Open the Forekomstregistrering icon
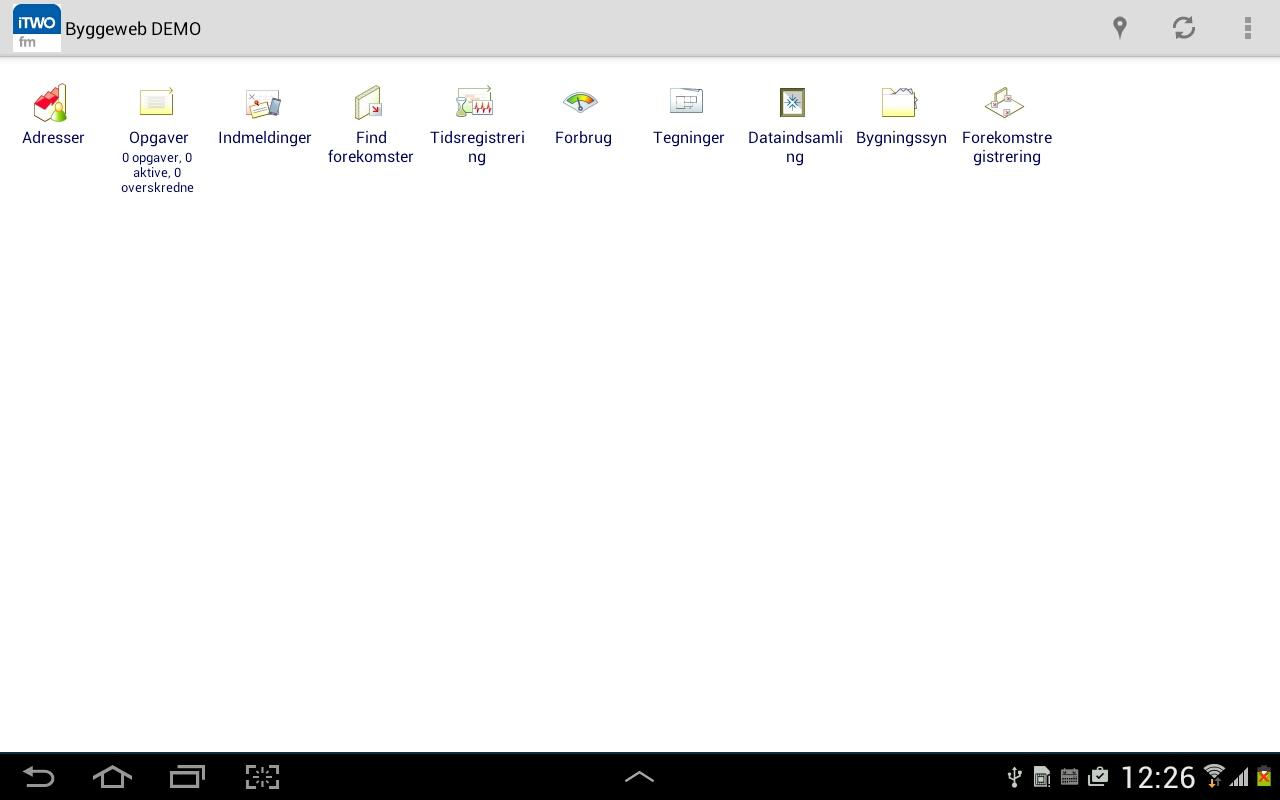 tap(1006, 103)
